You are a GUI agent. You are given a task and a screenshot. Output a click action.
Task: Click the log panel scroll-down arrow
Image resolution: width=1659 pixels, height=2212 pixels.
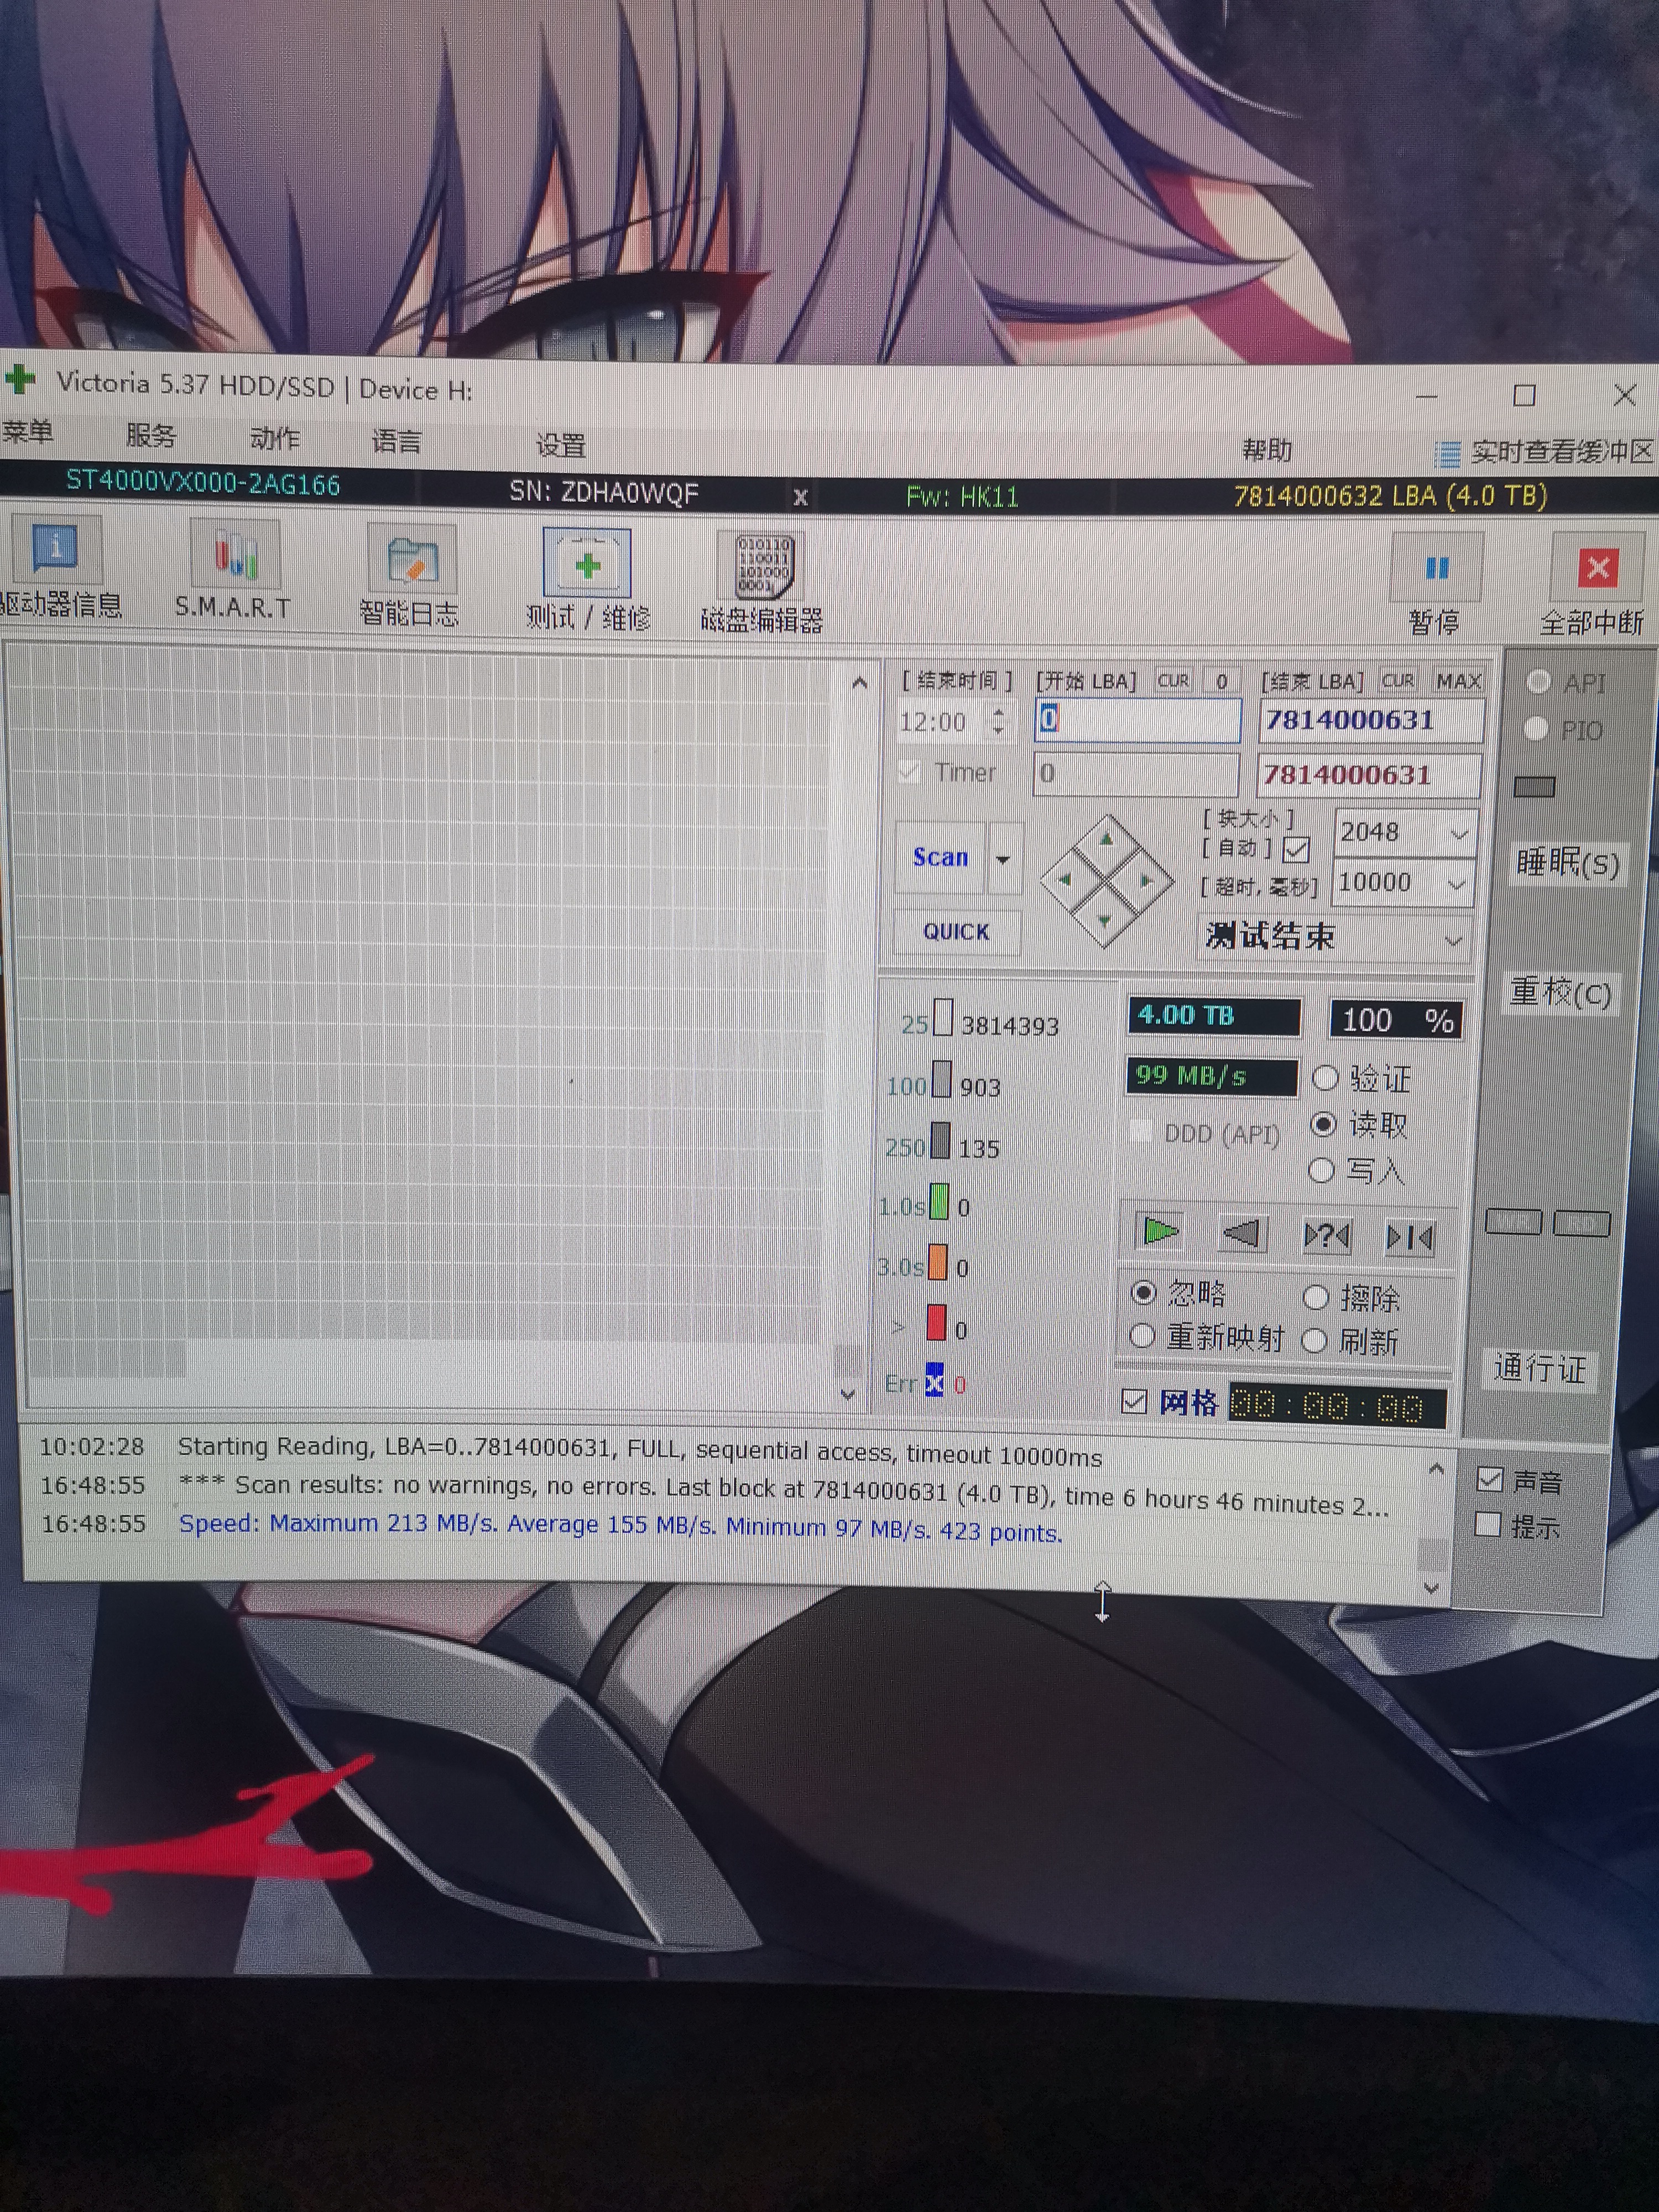coord(1431,1587)
